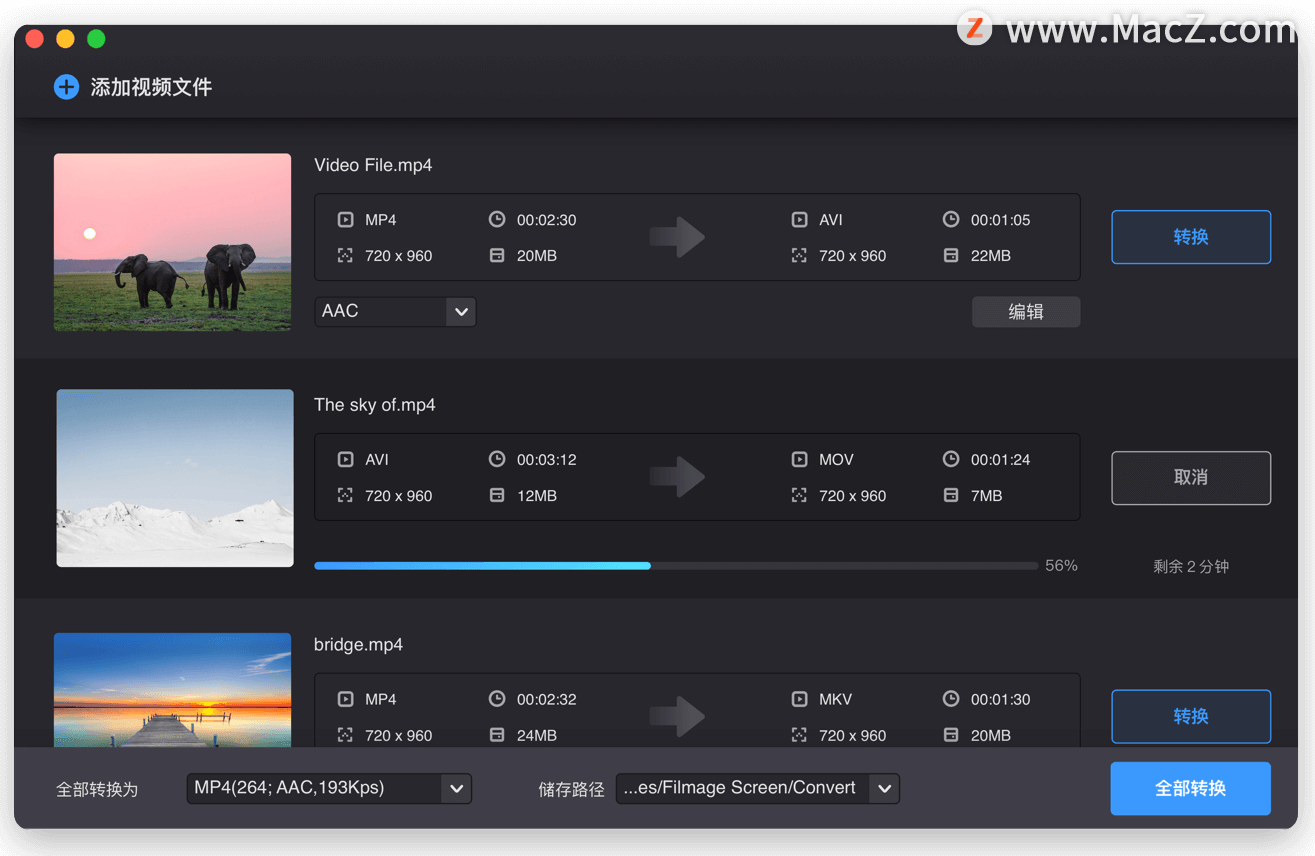This screenshot has width=1315, height=856.
Task: Click the 添加视频文件 label
Action: (151, 87)
